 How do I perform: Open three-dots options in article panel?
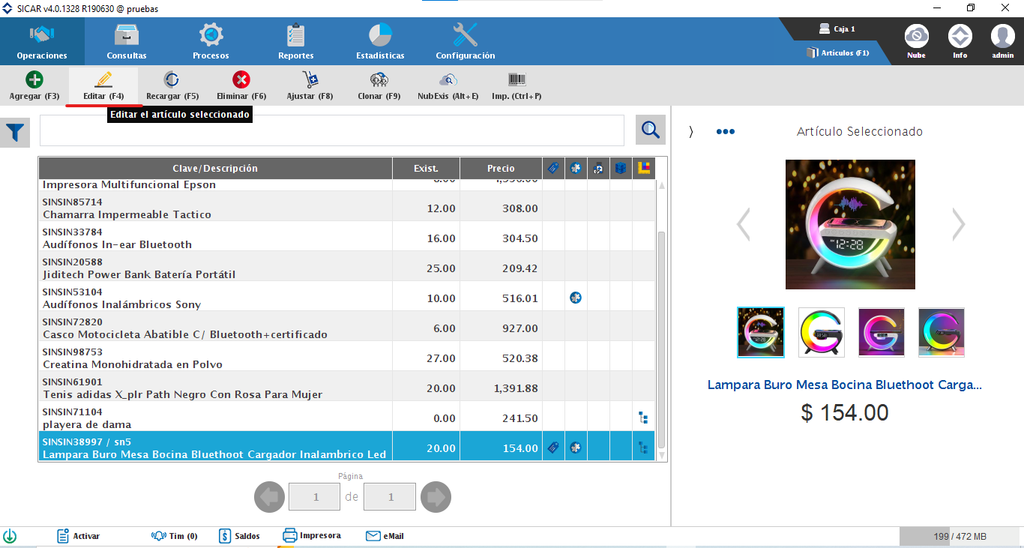point(725,132)
